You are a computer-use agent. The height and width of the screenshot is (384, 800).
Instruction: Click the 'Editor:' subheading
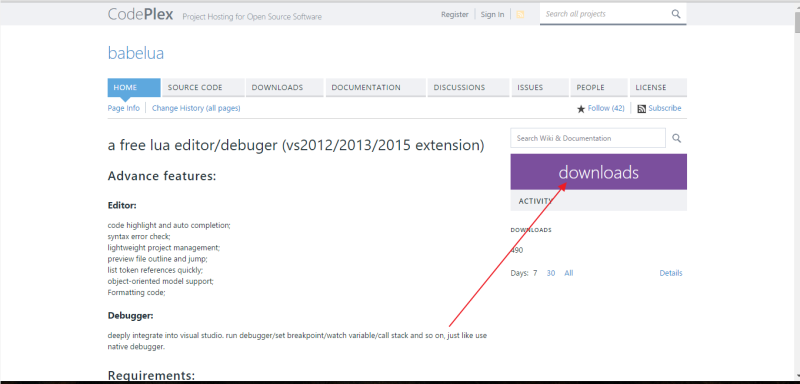pos(122,206)
